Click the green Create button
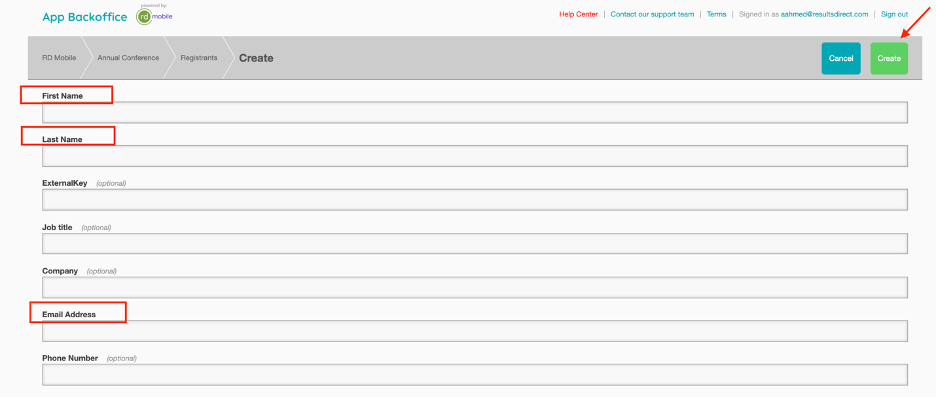 pyautogui.click(x=889, y=58)
